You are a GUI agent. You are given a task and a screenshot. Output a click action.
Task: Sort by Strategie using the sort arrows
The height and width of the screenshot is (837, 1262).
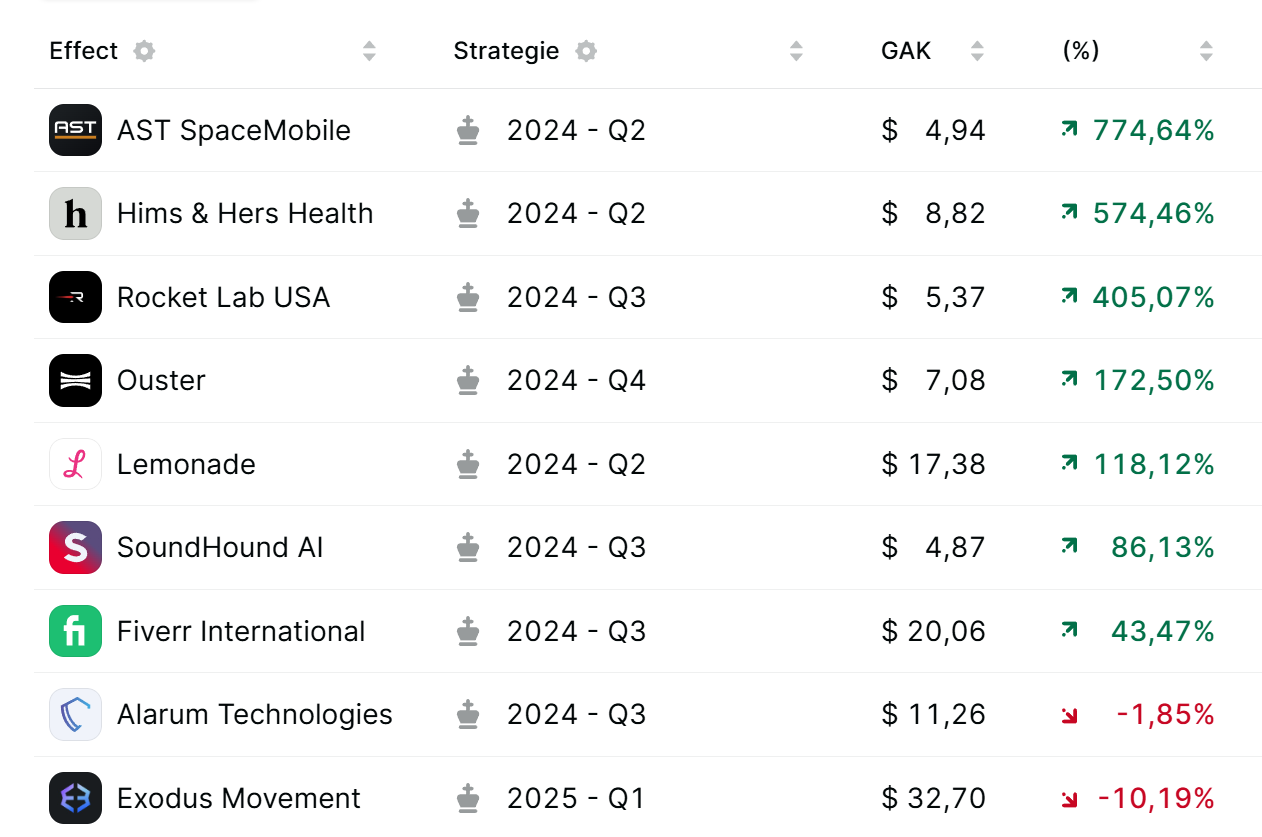coord(796,51)
